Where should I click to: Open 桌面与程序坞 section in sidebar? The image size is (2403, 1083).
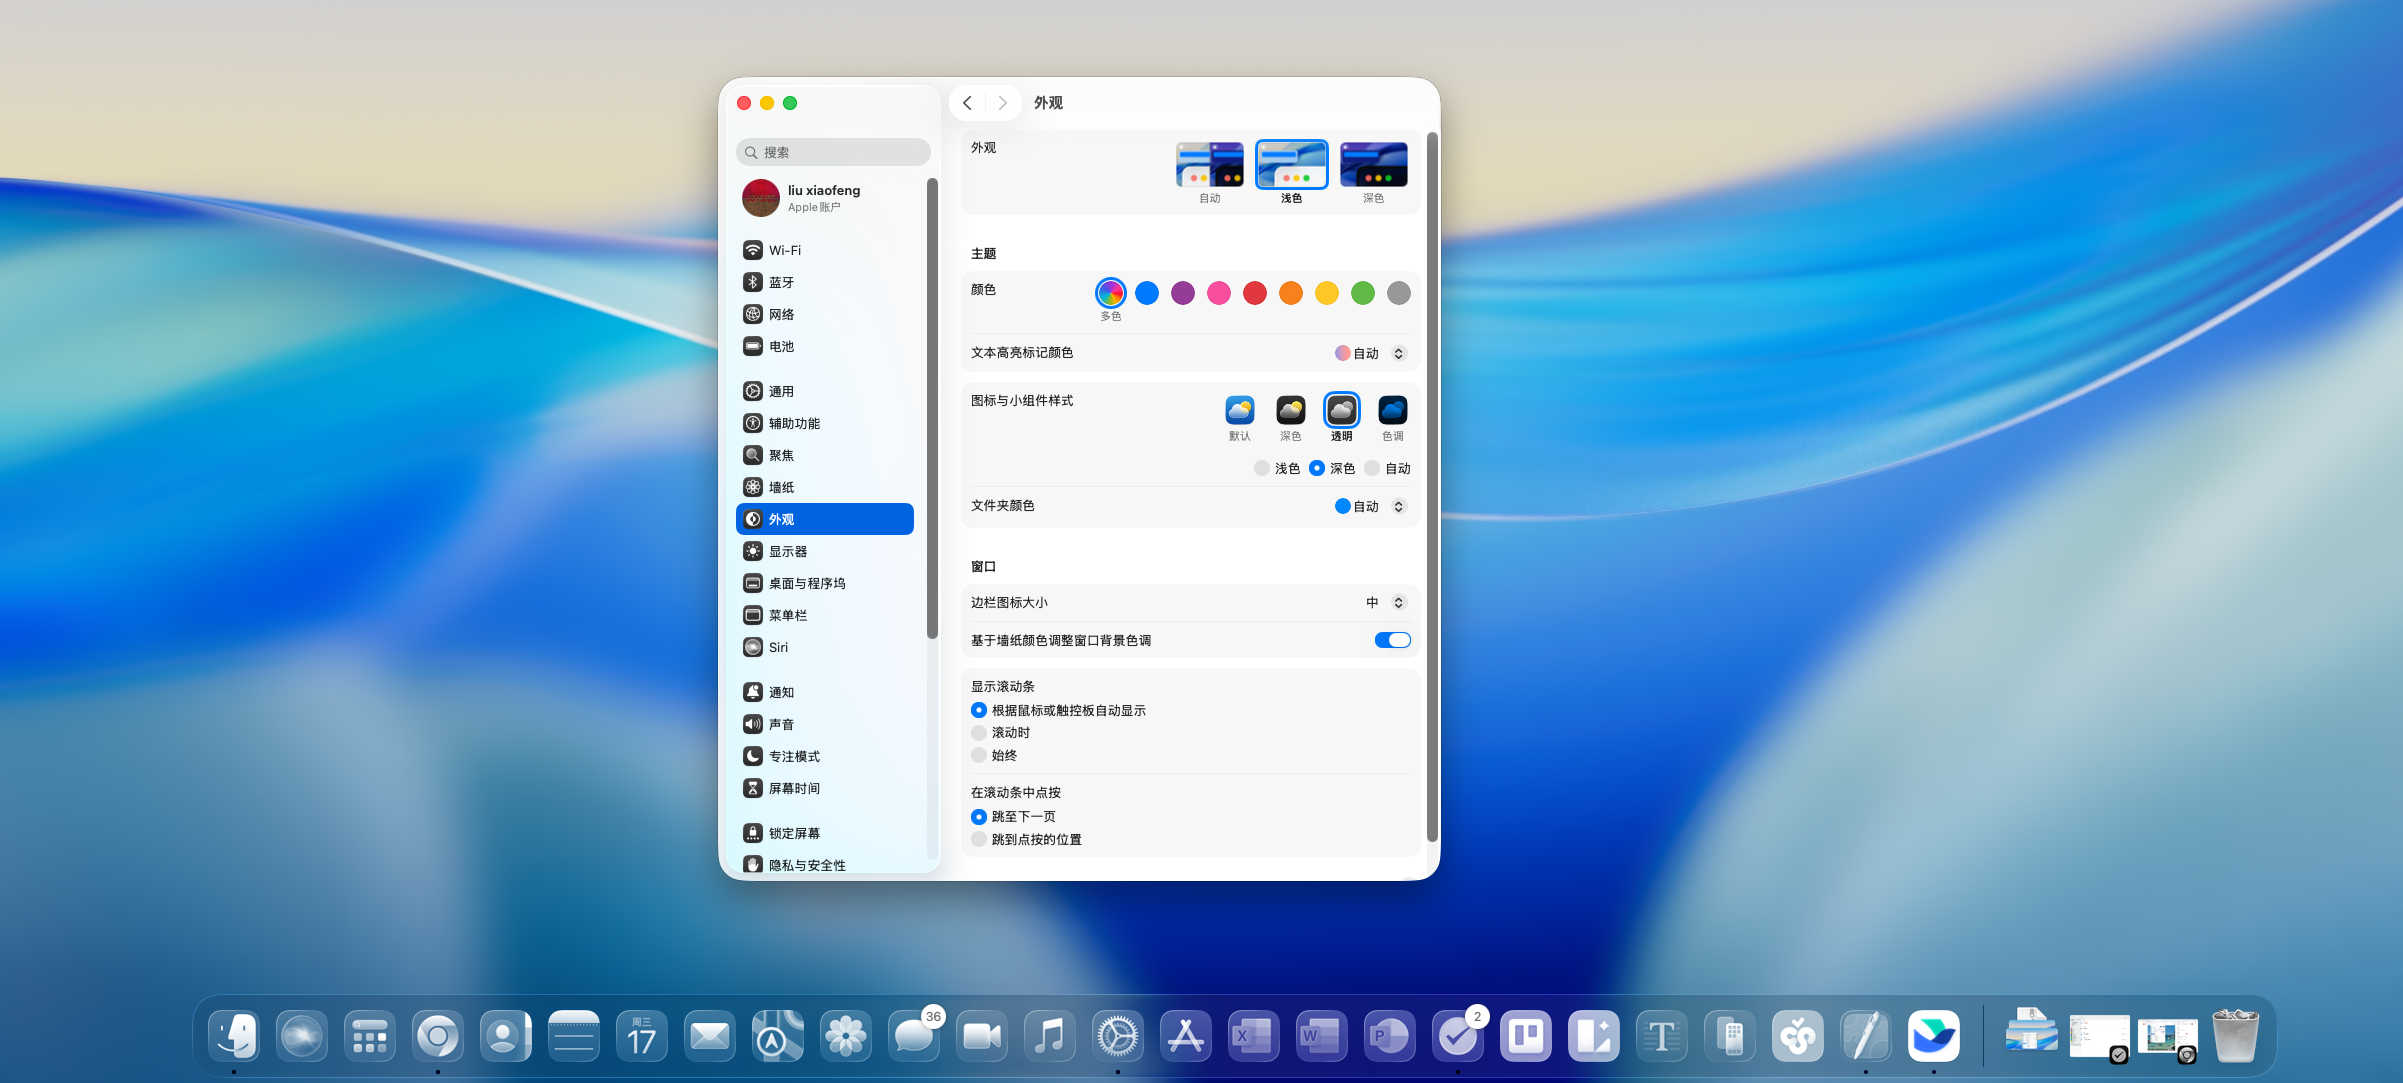pos(806,583)
